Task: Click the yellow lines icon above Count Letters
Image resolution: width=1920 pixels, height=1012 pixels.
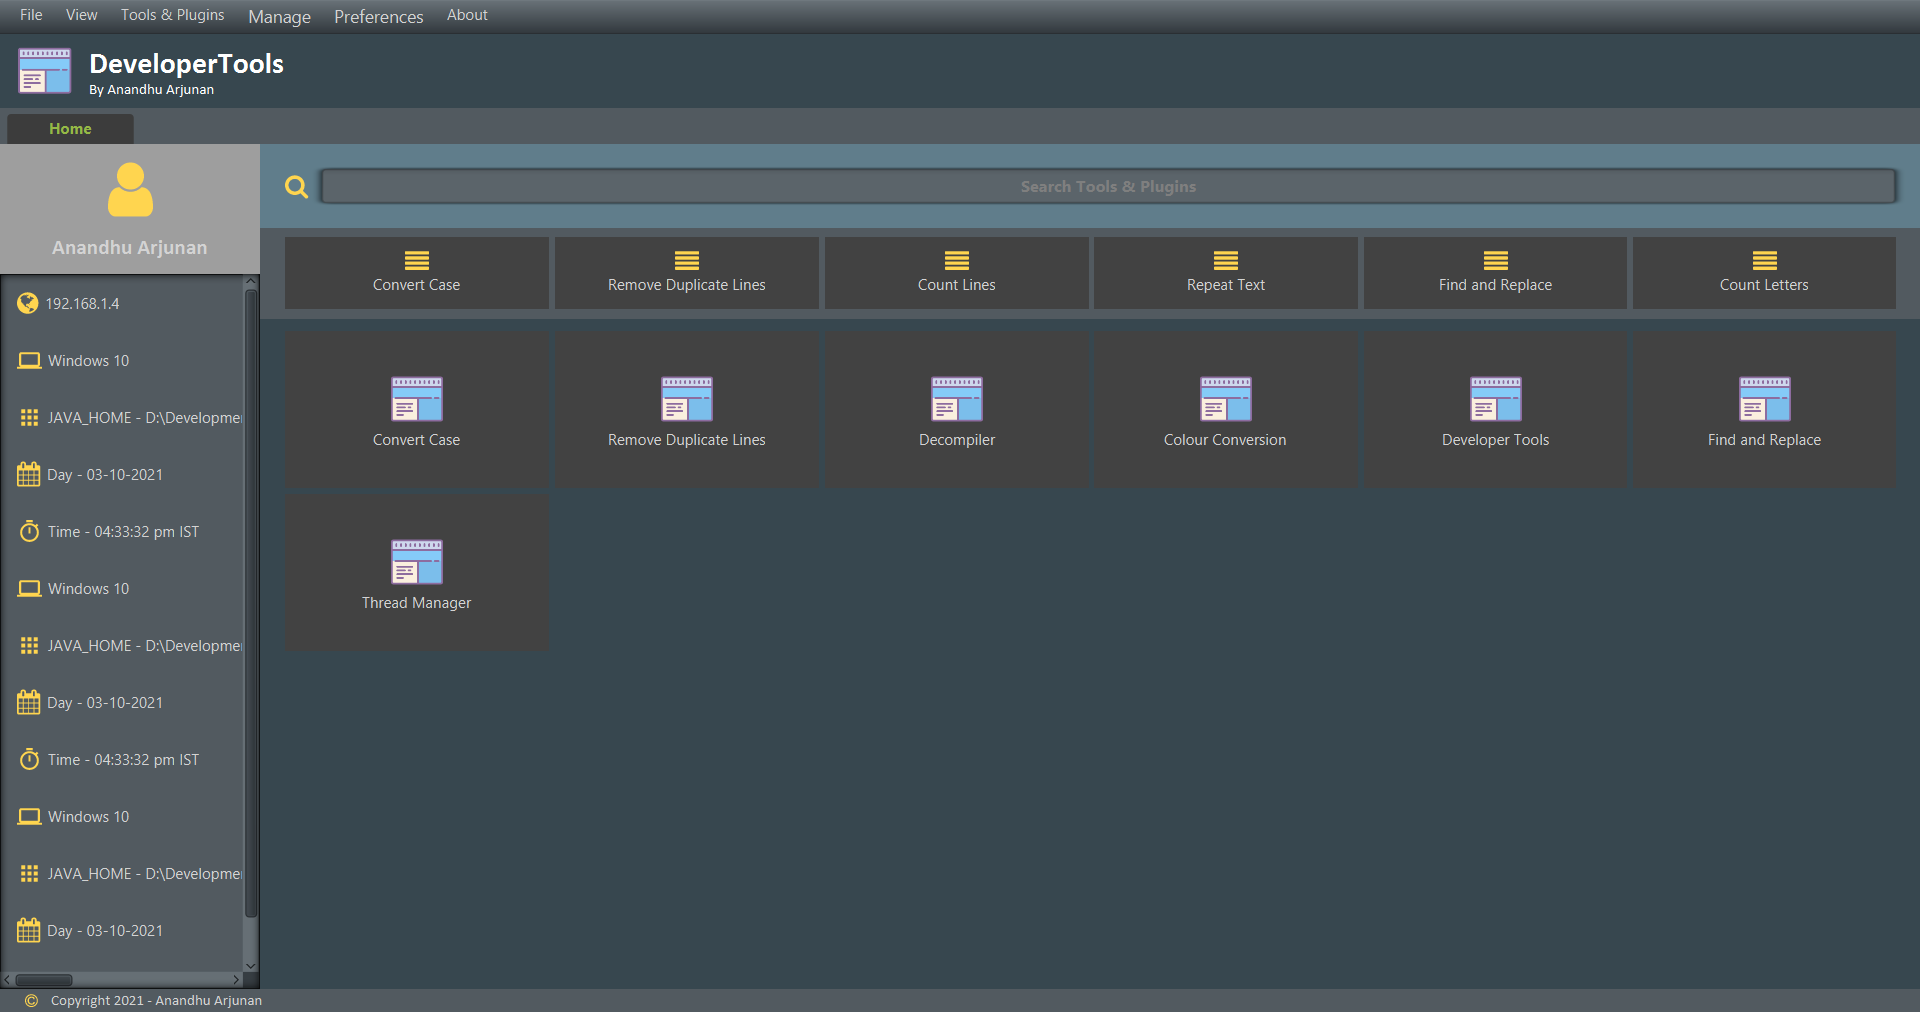Action: (1765, 260)
